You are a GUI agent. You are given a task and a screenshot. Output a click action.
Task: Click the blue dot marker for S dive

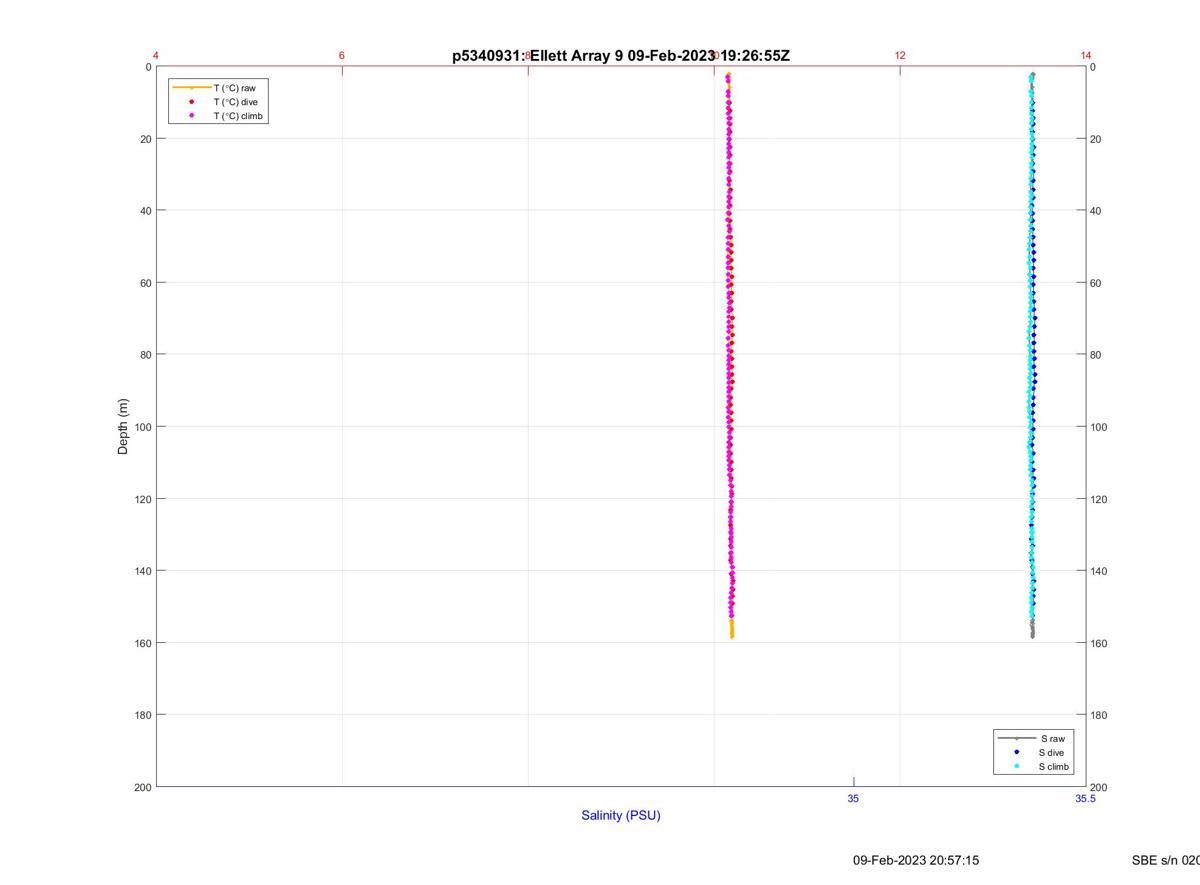click(1016, 752)
